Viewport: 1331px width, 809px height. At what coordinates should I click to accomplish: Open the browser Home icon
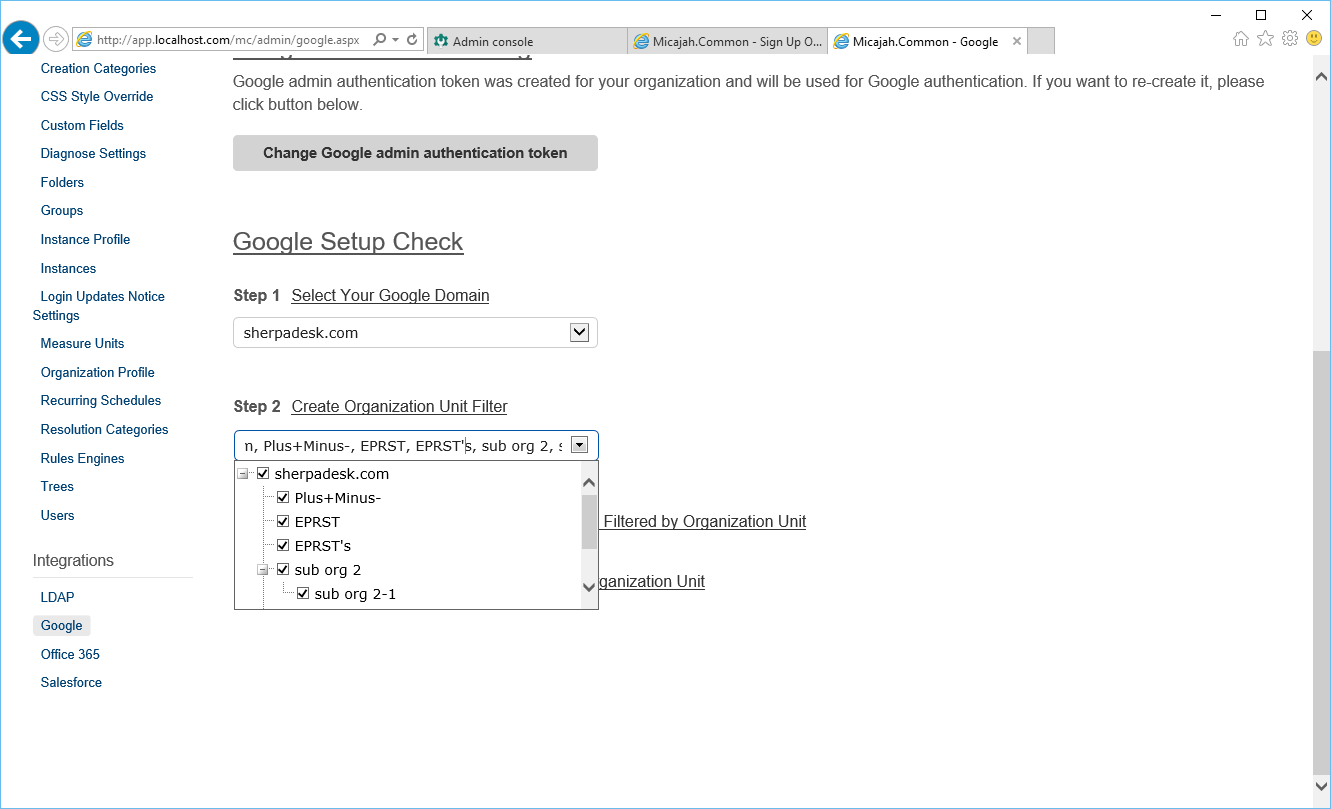pos(1241,39)
